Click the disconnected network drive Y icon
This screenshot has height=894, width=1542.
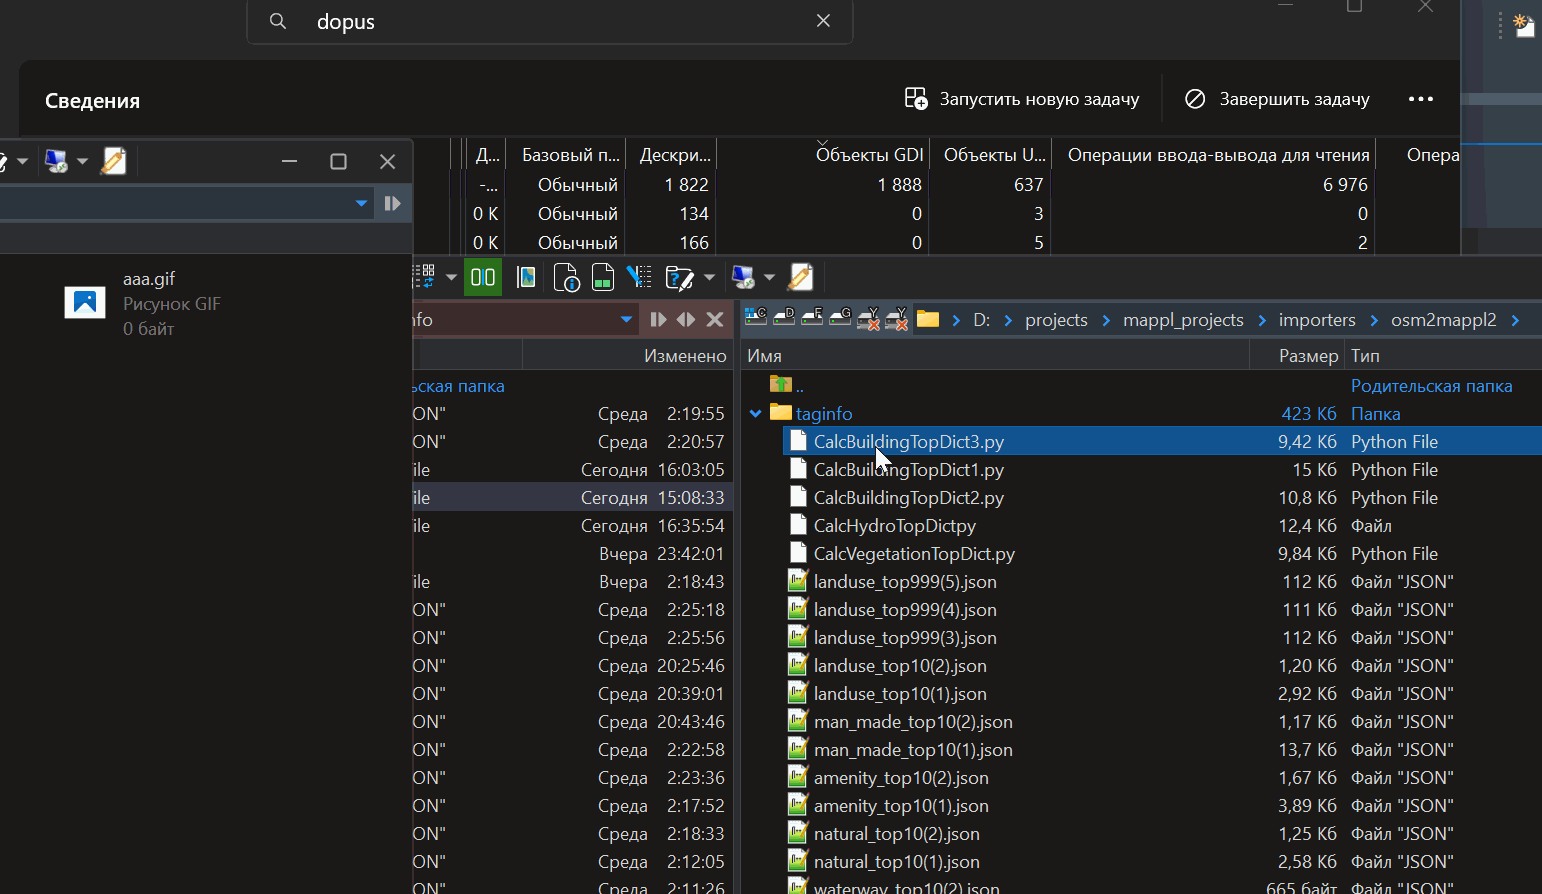tap(868, 319)
